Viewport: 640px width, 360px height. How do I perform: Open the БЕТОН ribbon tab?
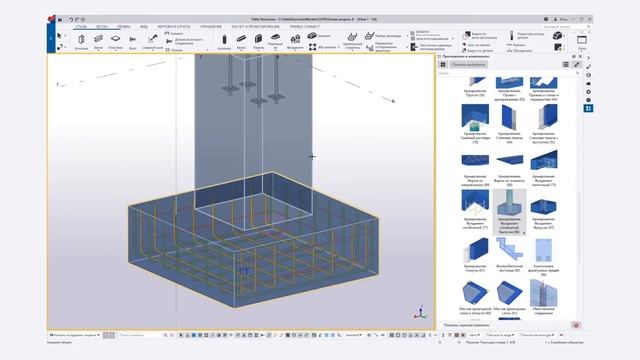(x=102, y=27)
